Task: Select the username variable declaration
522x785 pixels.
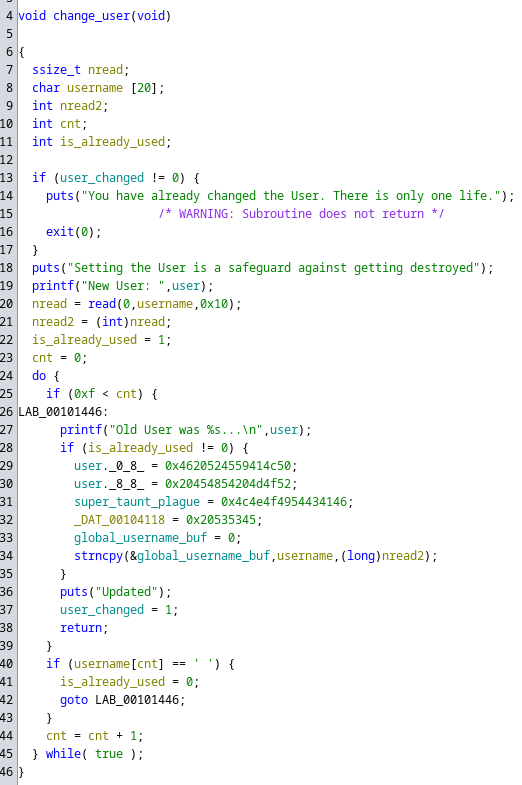Action: [95, 88]
